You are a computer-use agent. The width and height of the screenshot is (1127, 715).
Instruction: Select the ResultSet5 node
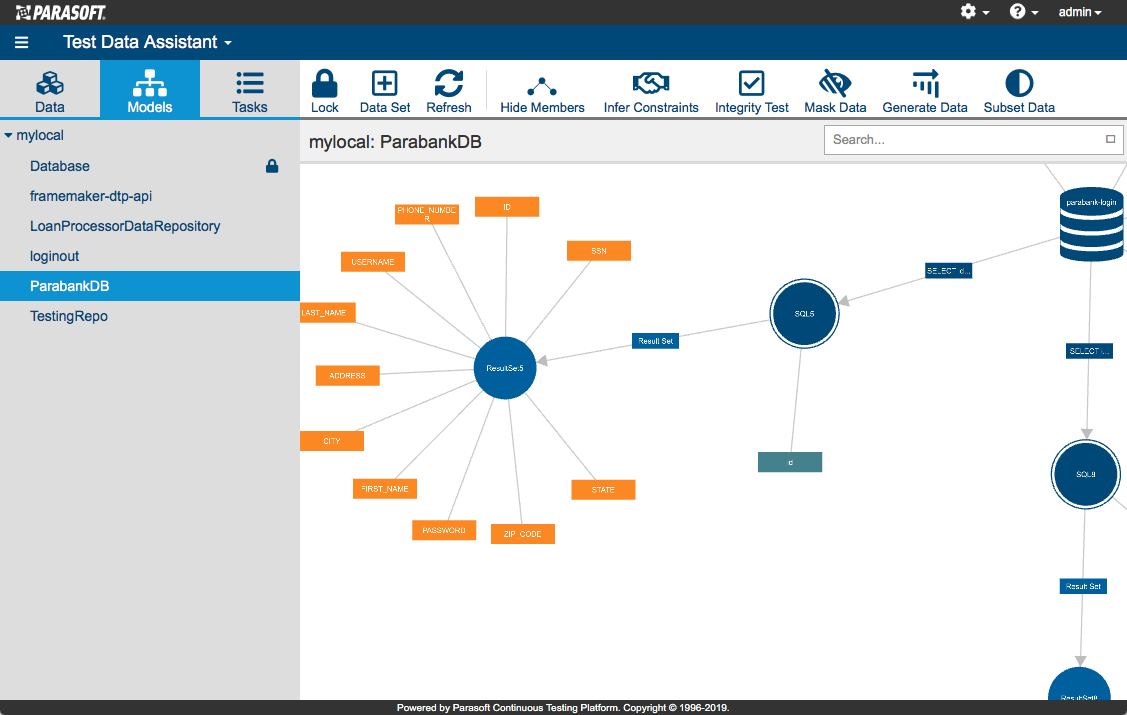click(505, 368)
